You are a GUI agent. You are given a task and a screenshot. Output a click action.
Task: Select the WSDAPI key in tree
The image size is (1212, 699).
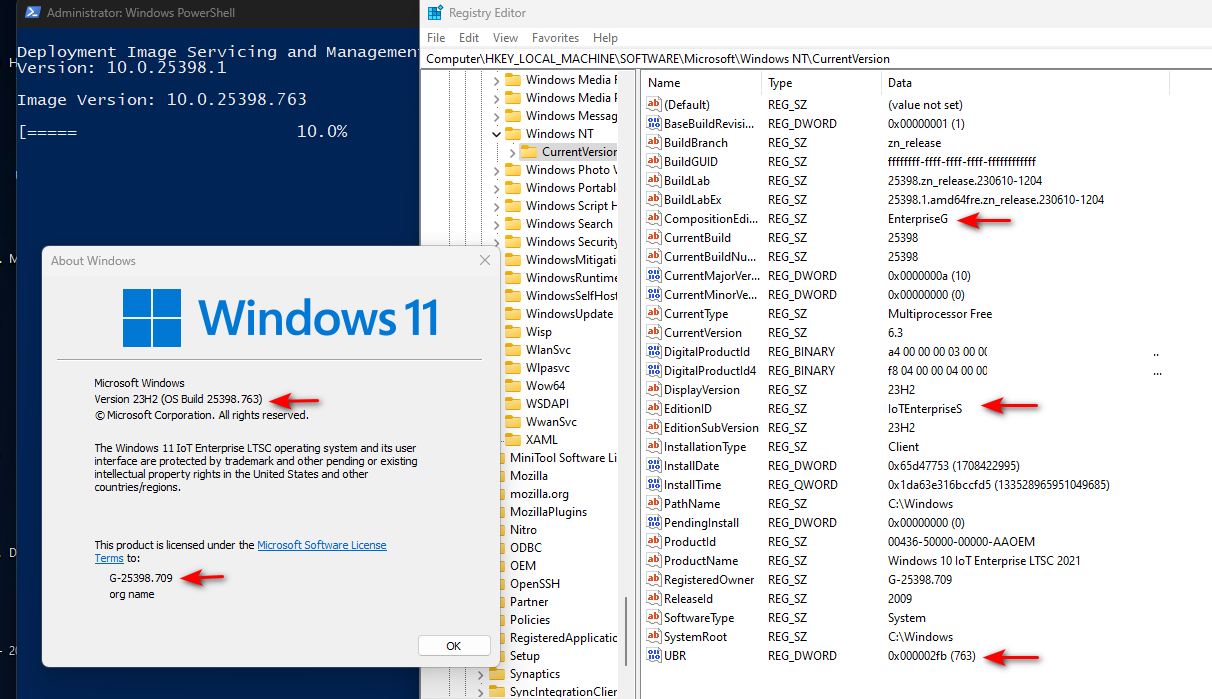[x=547, y=404]
